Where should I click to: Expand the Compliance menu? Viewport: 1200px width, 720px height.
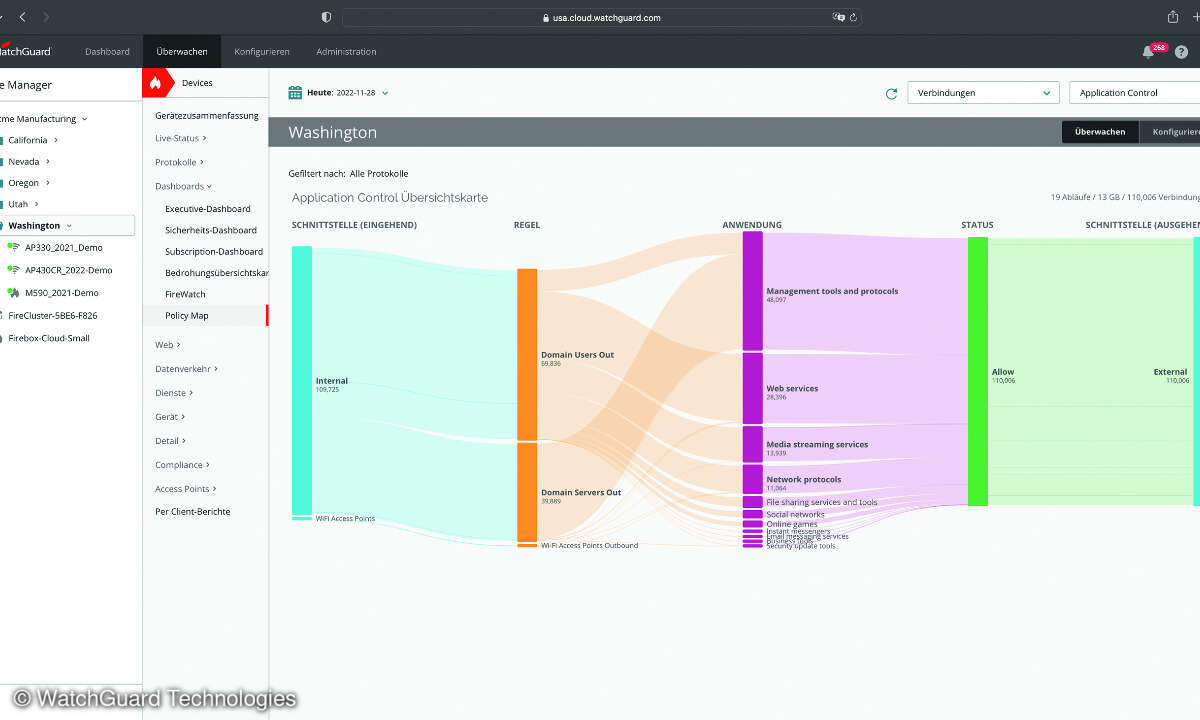point(185,465)
